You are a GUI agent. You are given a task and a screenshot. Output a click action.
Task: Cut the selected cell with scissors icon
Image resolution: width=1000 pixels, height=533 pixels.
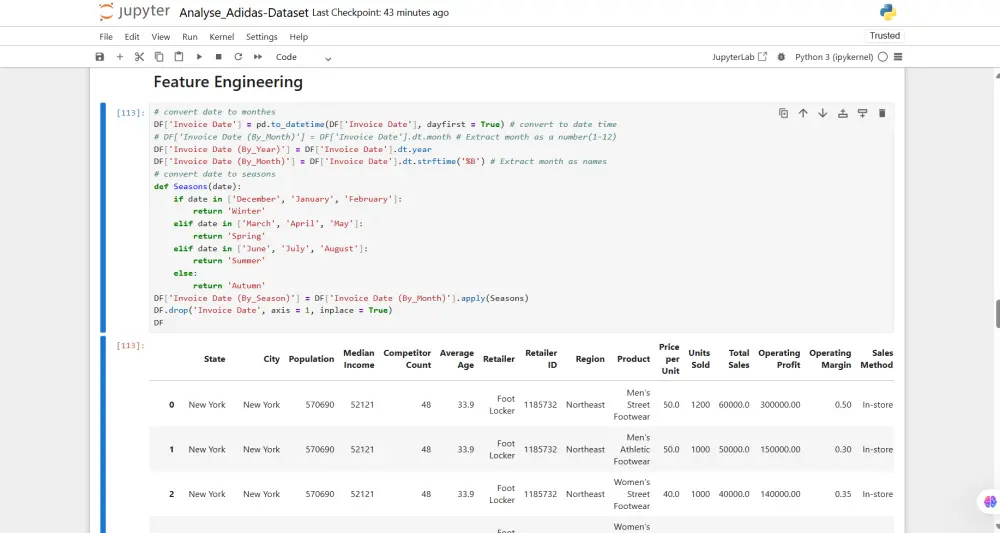[x=139, y=57]
